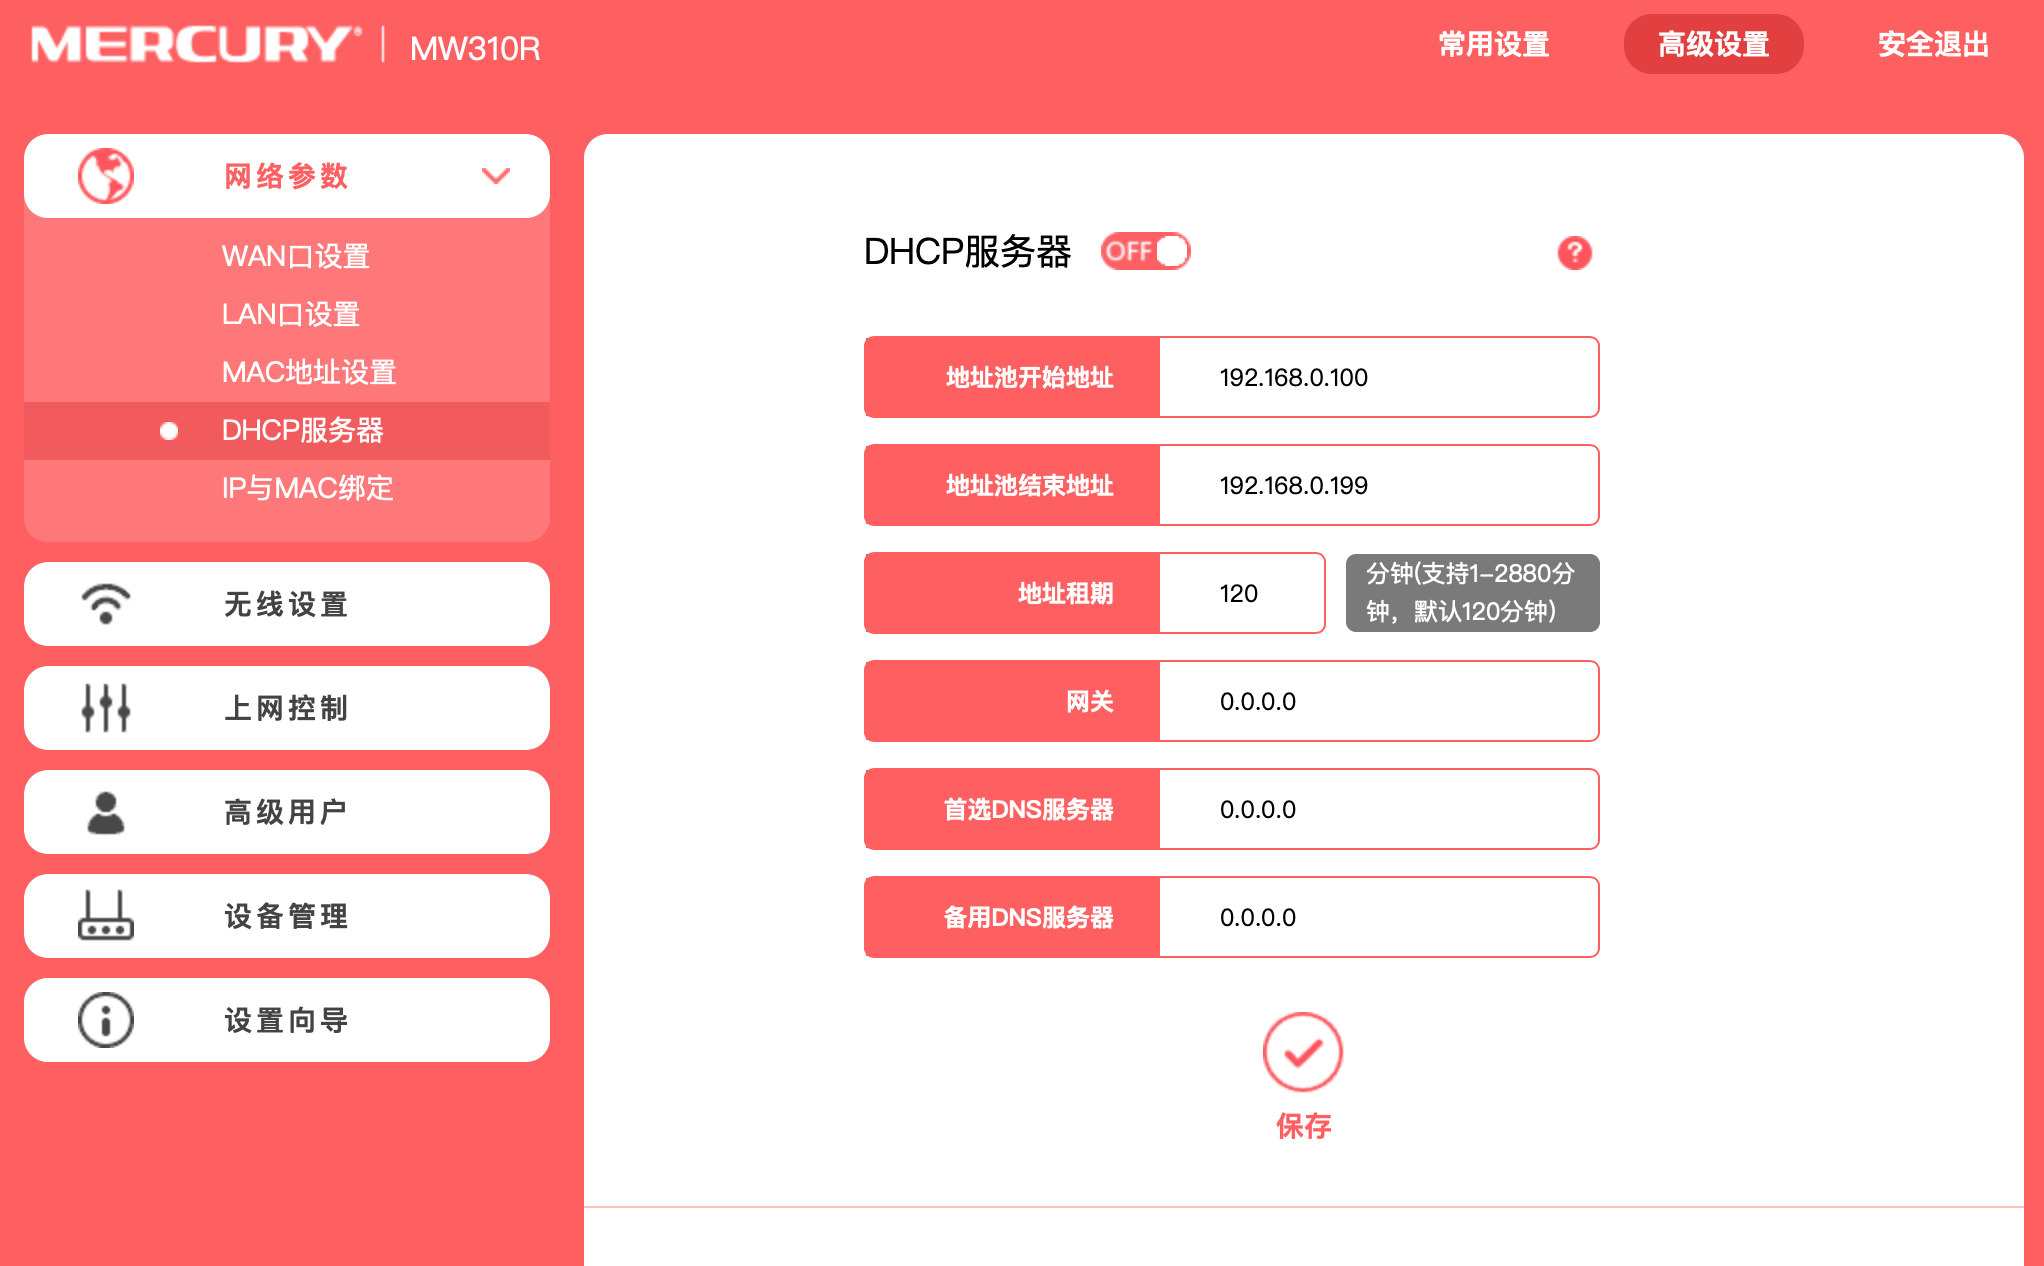Switch to the 常用设置 tab
The width and height of the screenshot is (2044, 1266).
pyautogui.click(x=1491, y=44)
